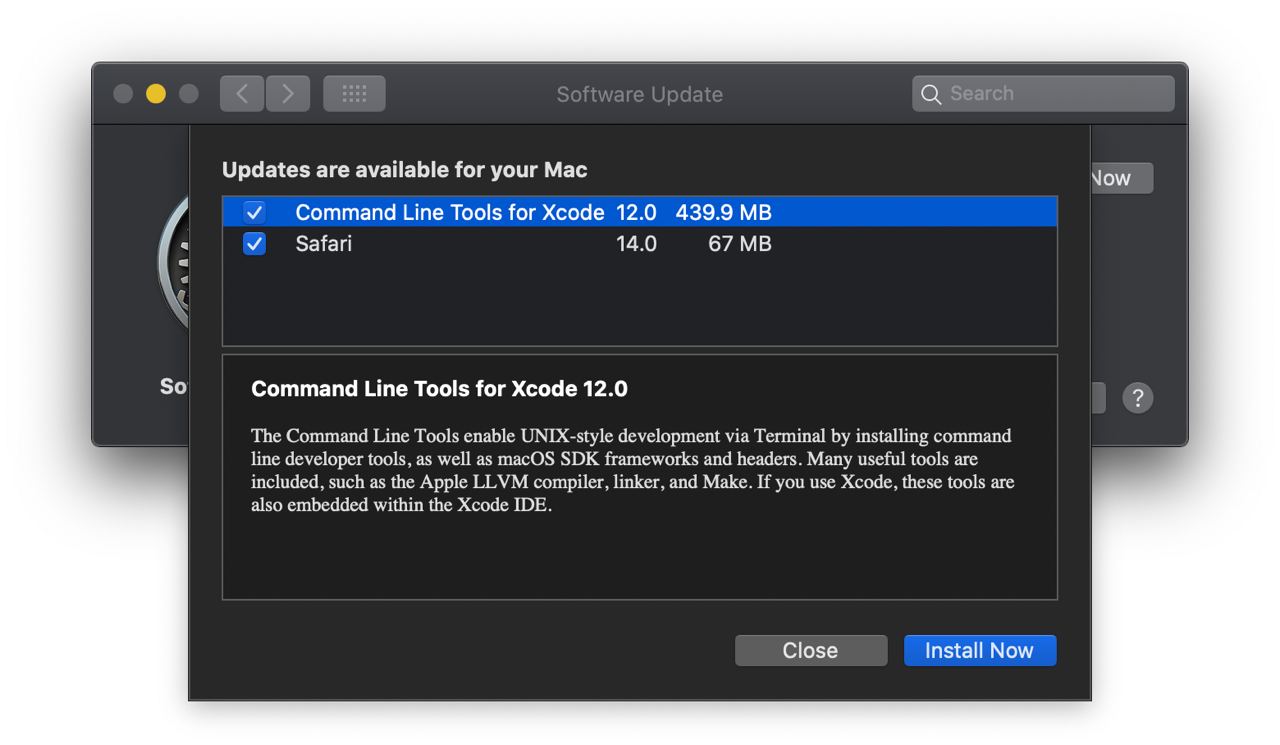Click the 439.9 MB size value

coord(724,212)
